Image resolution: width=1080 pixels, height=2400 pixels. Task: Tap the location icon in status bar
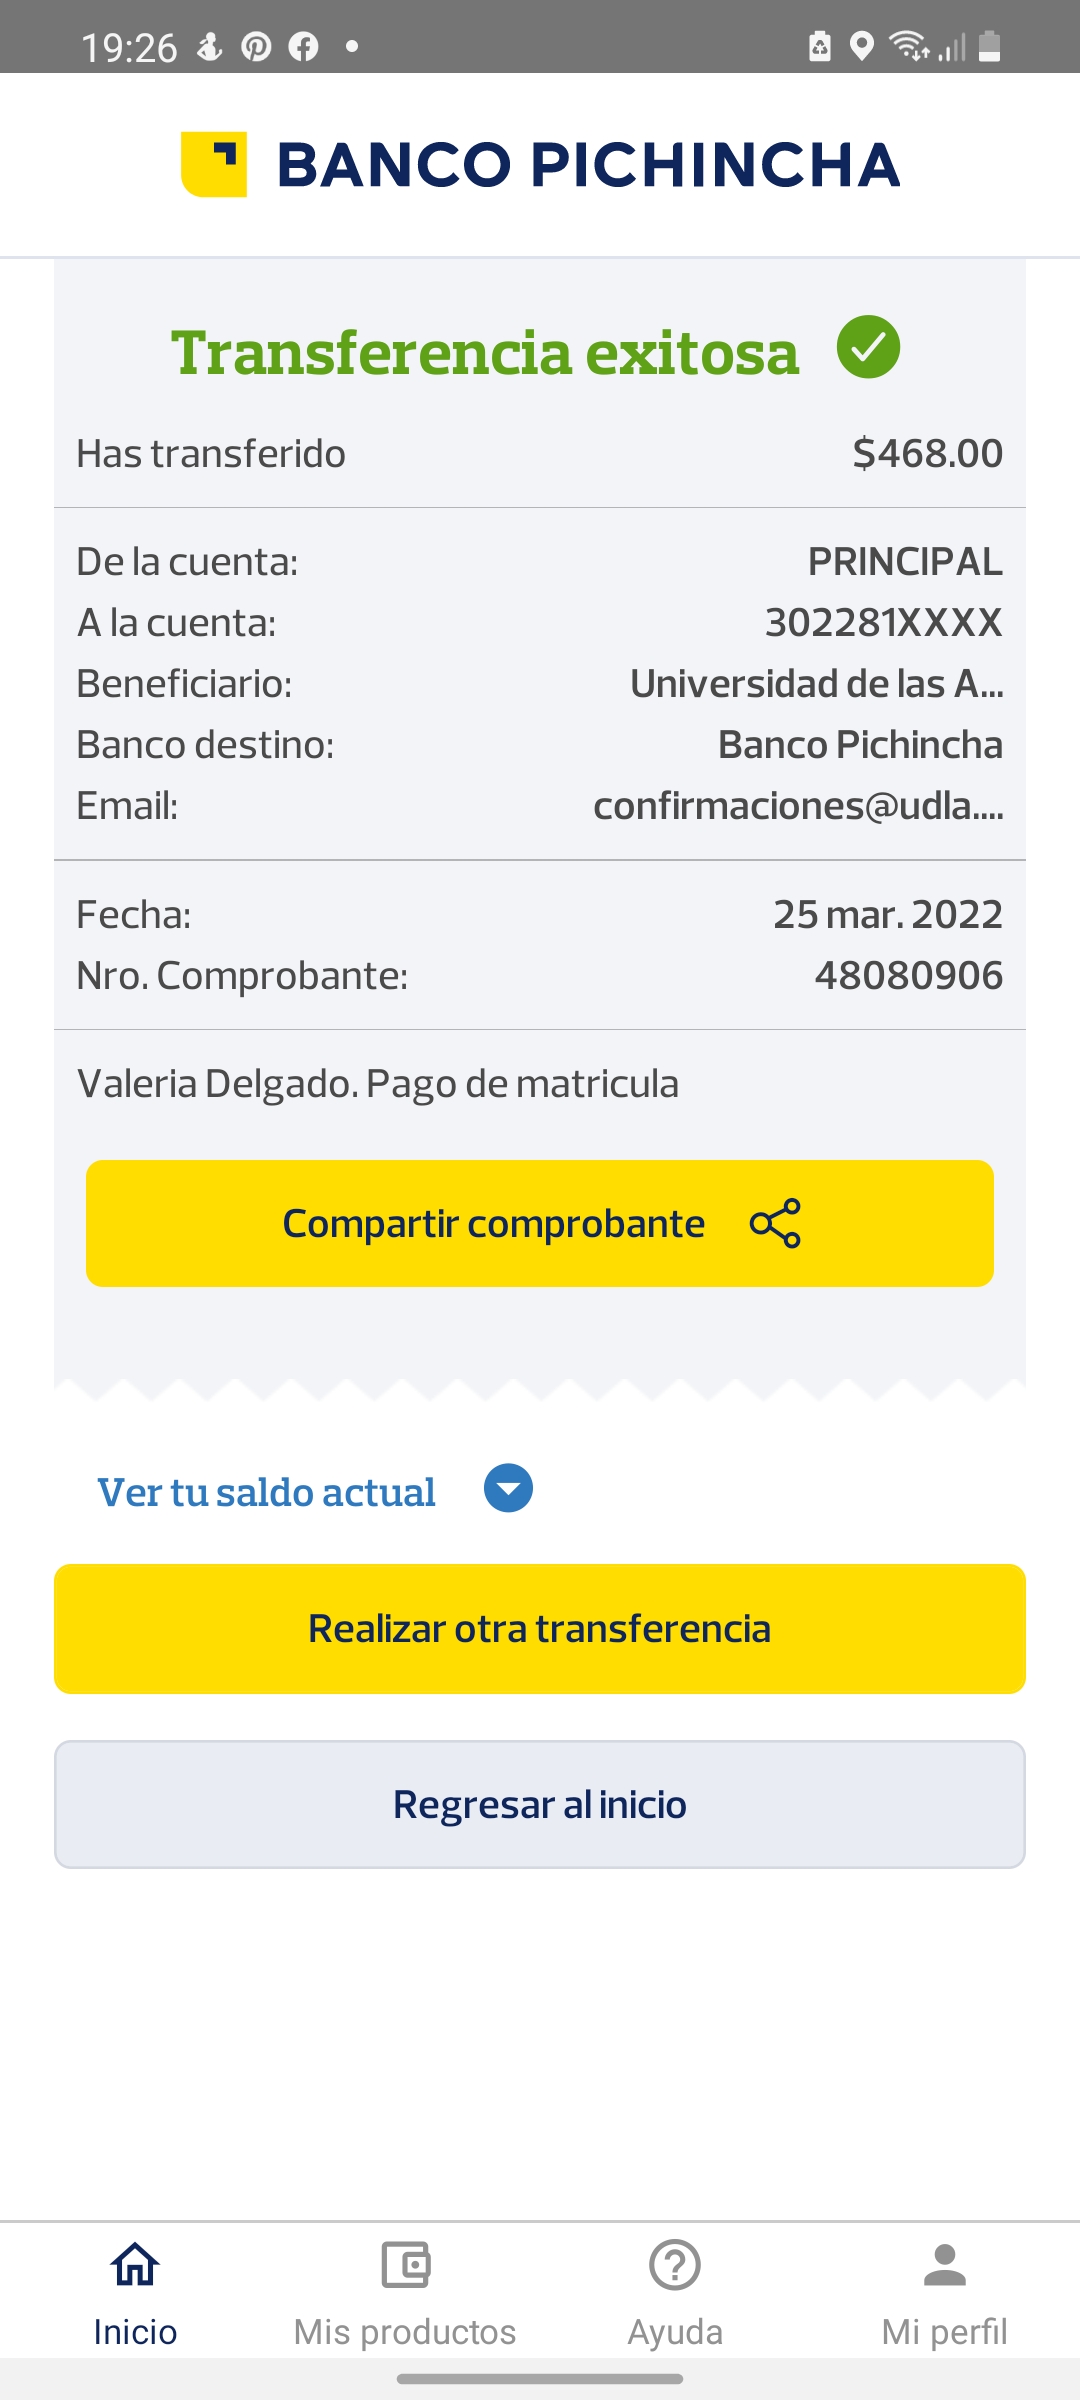click(861, 46)
